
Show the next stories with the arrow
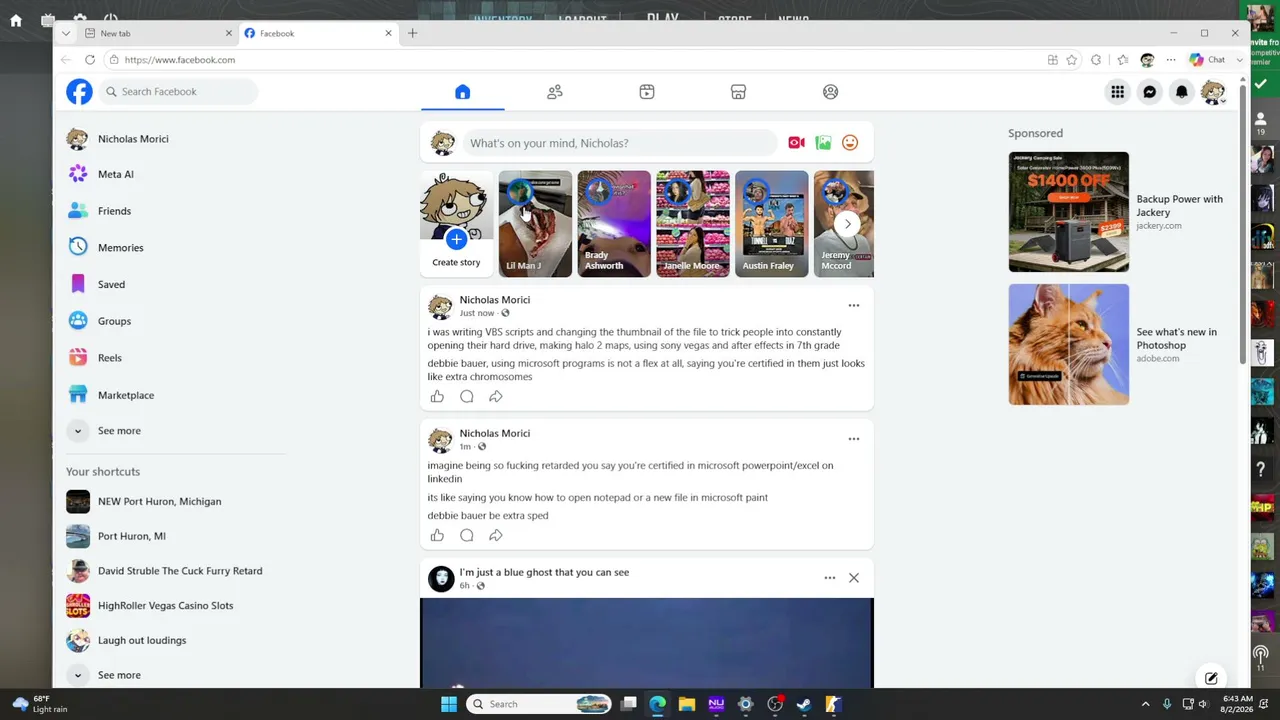(x=847, y=224)
